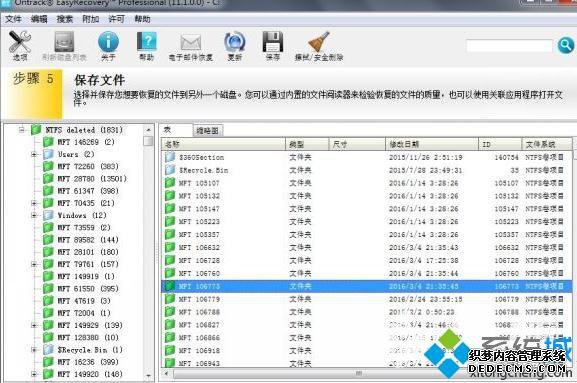Expand the $Recycle.Bin tree node
This screenshot has width=577, height=383.
34,350
